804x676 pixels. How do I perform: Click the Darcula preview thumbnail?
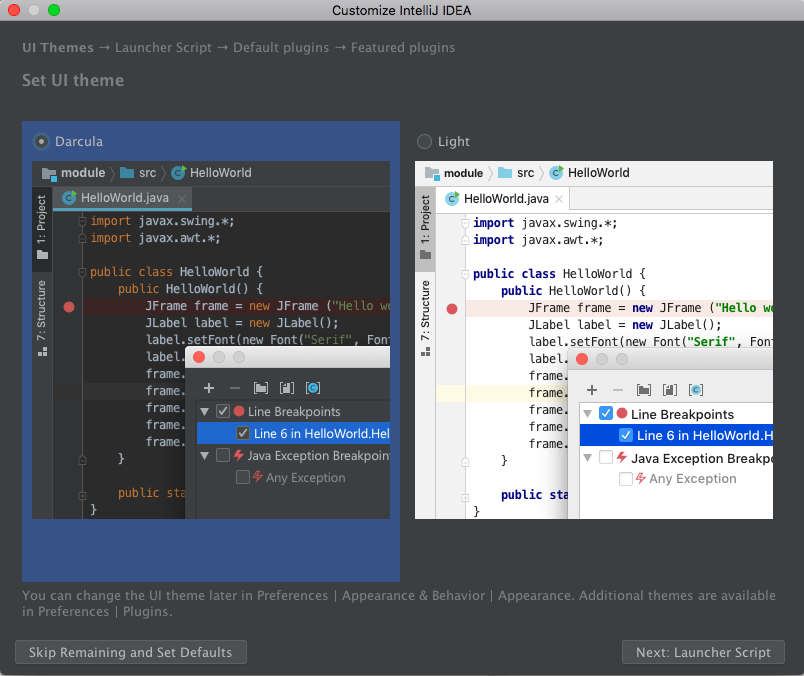[x=211, y=340]
